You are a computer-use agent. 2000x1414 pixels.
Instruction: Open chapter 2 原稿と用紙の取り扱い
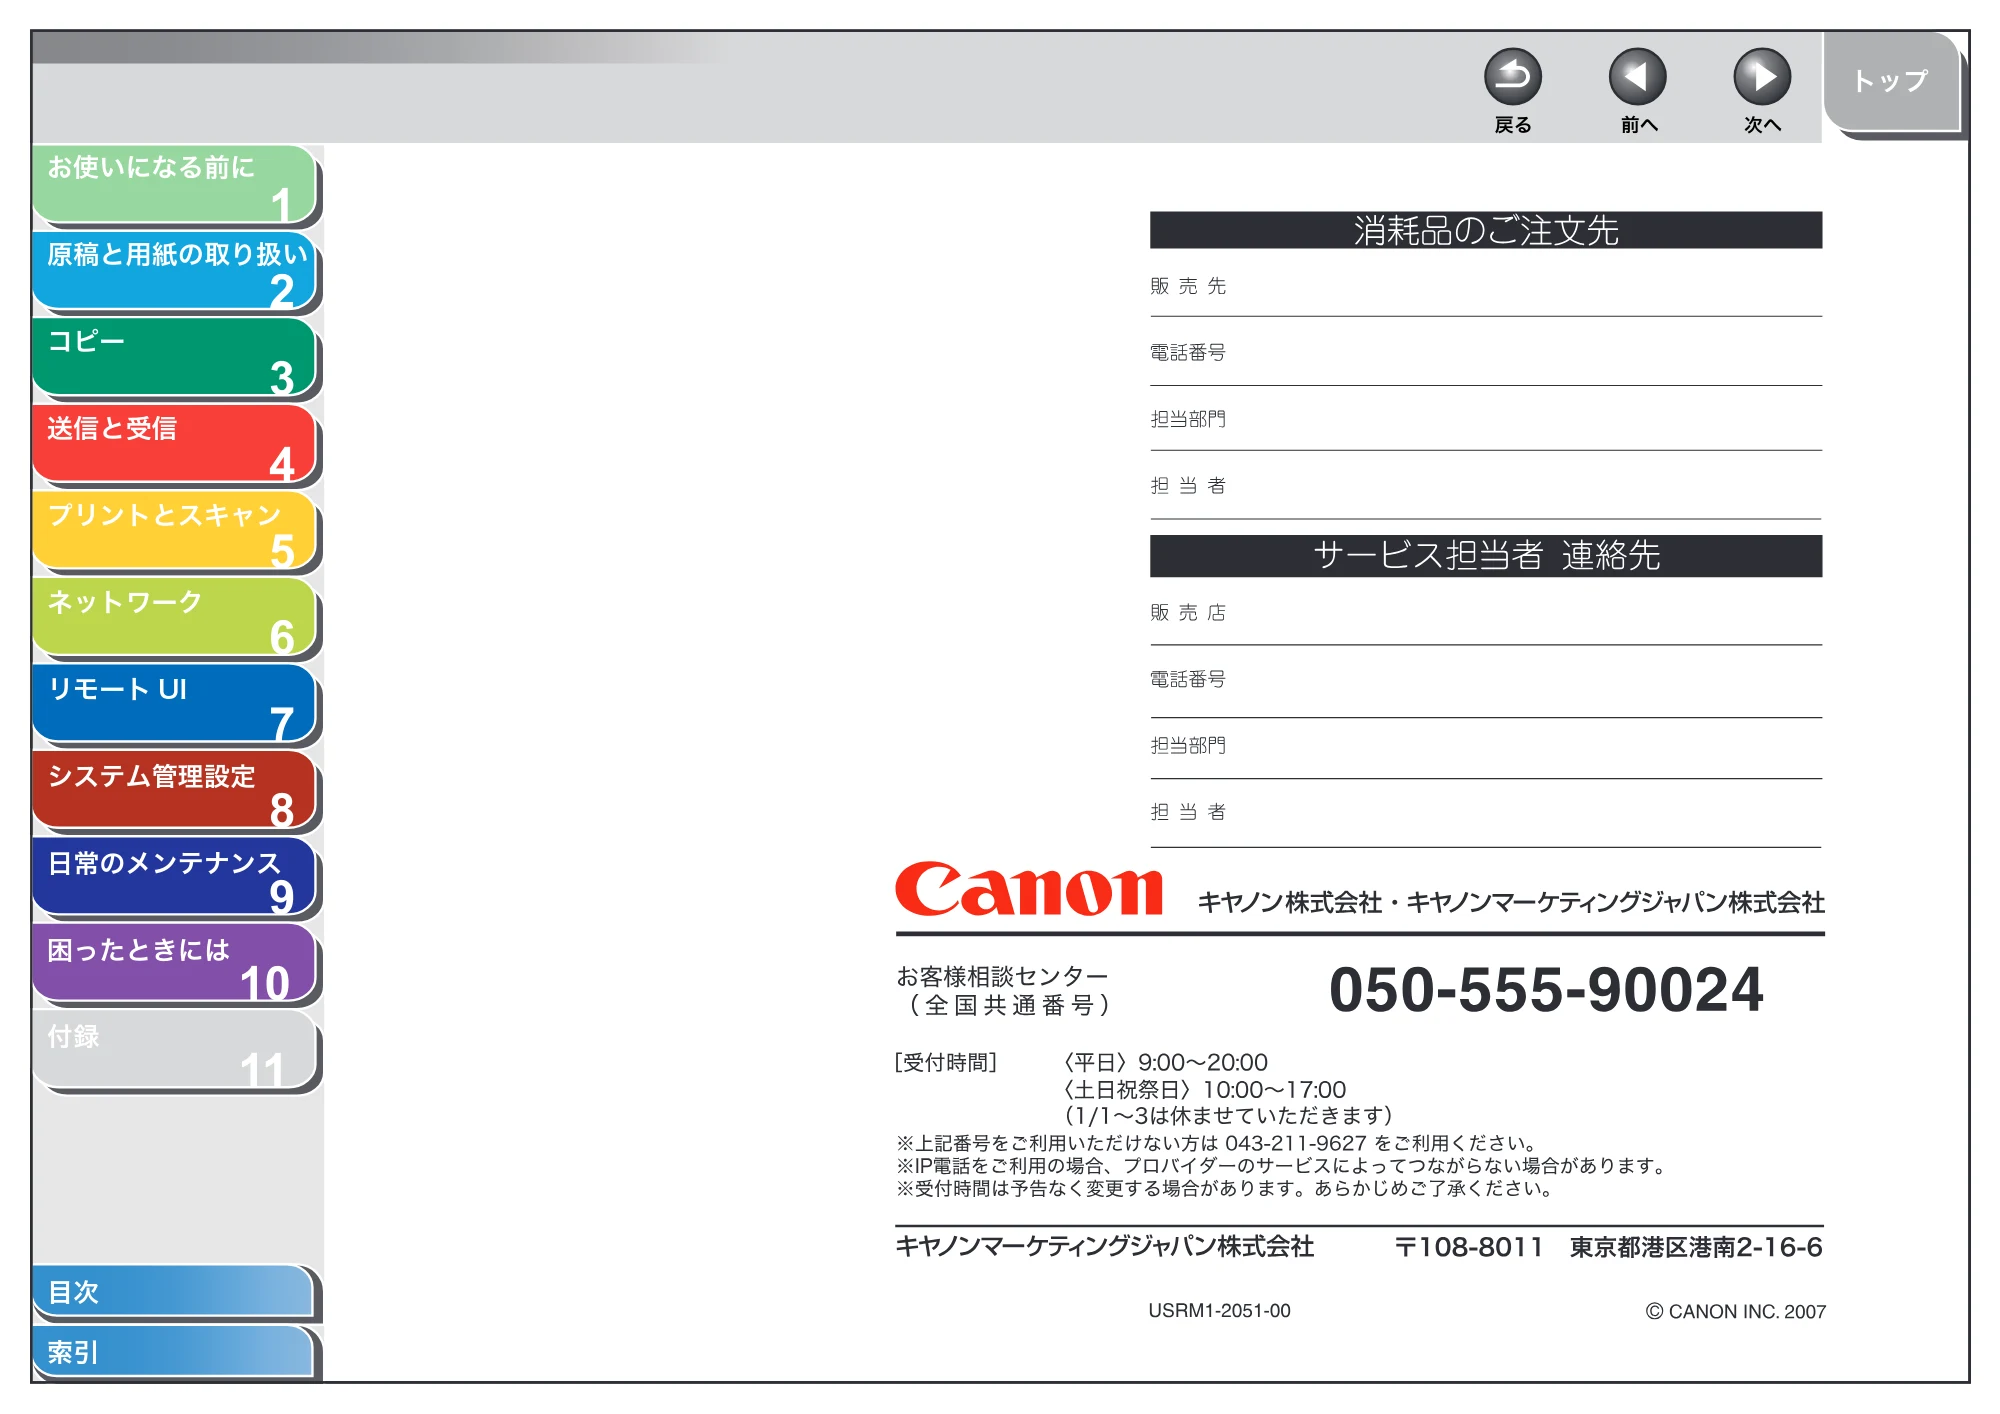pos(175,271)
